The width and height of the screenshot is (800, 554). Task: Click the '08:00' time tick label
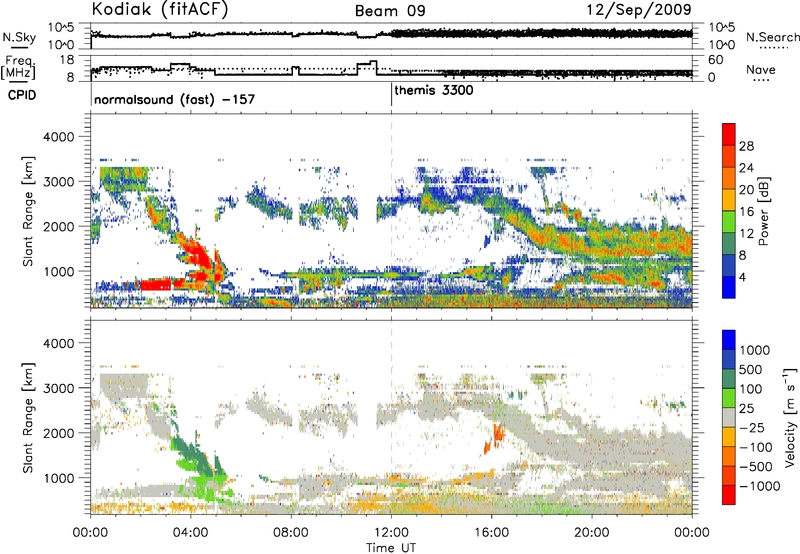coord(291,533)
